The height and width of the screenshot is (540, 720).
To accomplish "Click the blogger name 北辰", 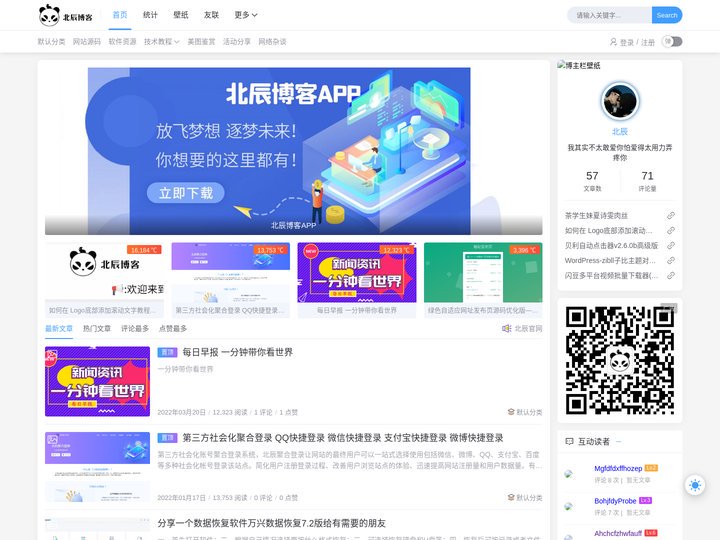I will point(620,132).
